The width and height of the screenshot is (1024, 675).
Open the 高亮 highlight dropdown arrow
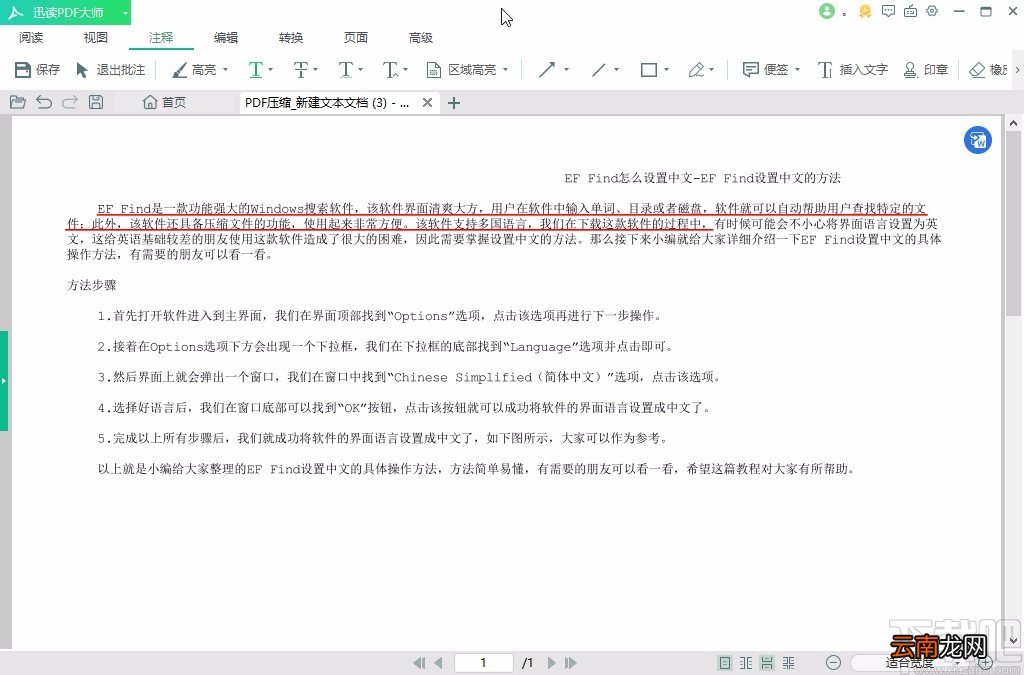(x=226, y=69)
